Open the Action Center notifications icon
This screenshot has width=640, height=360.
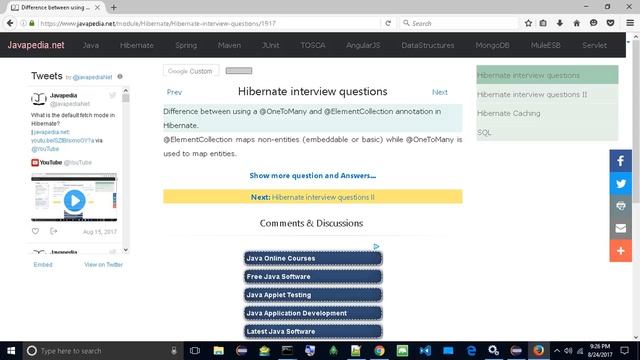click(x=624, y=351)
